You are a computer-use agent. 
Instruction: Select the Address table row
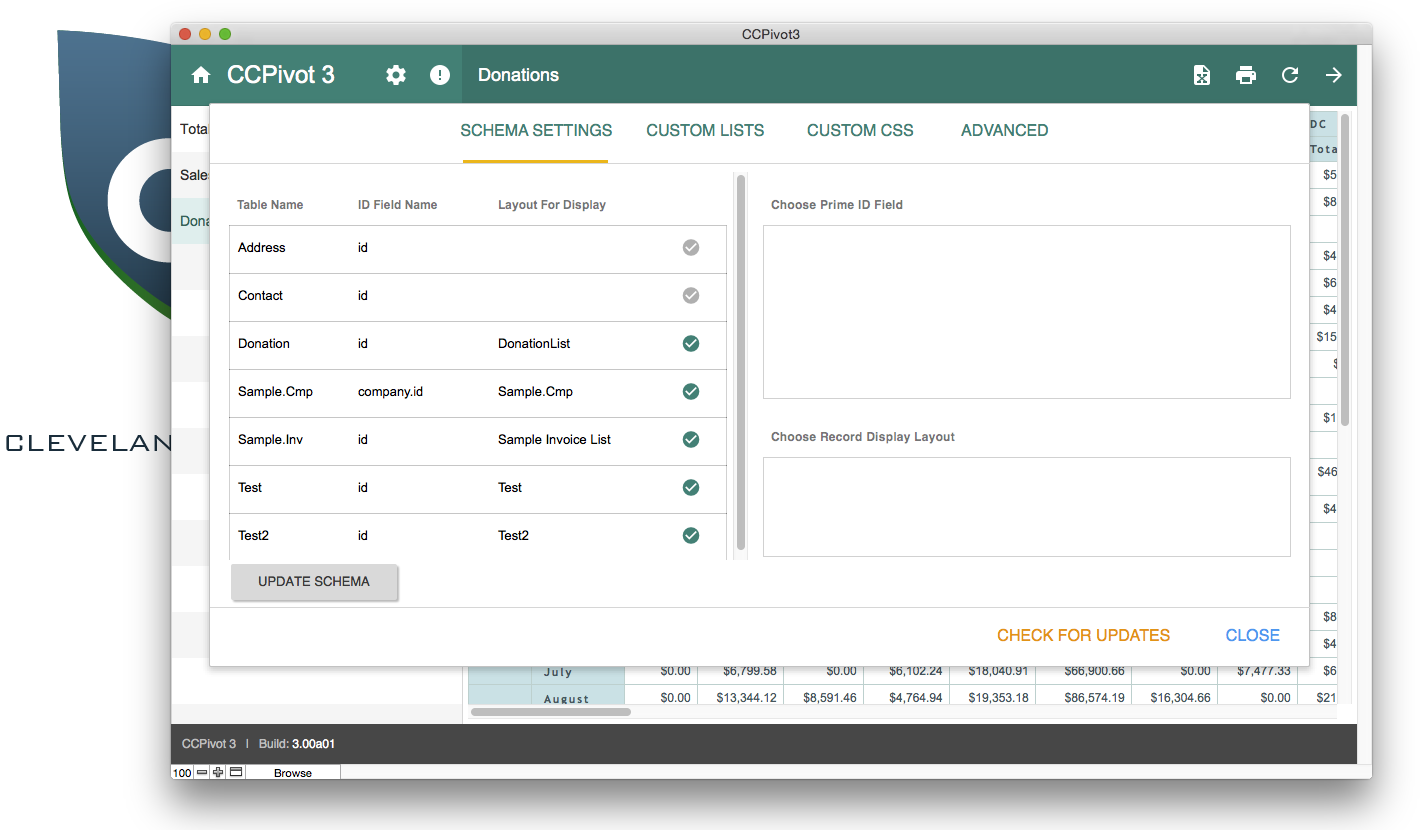[478, 249]
